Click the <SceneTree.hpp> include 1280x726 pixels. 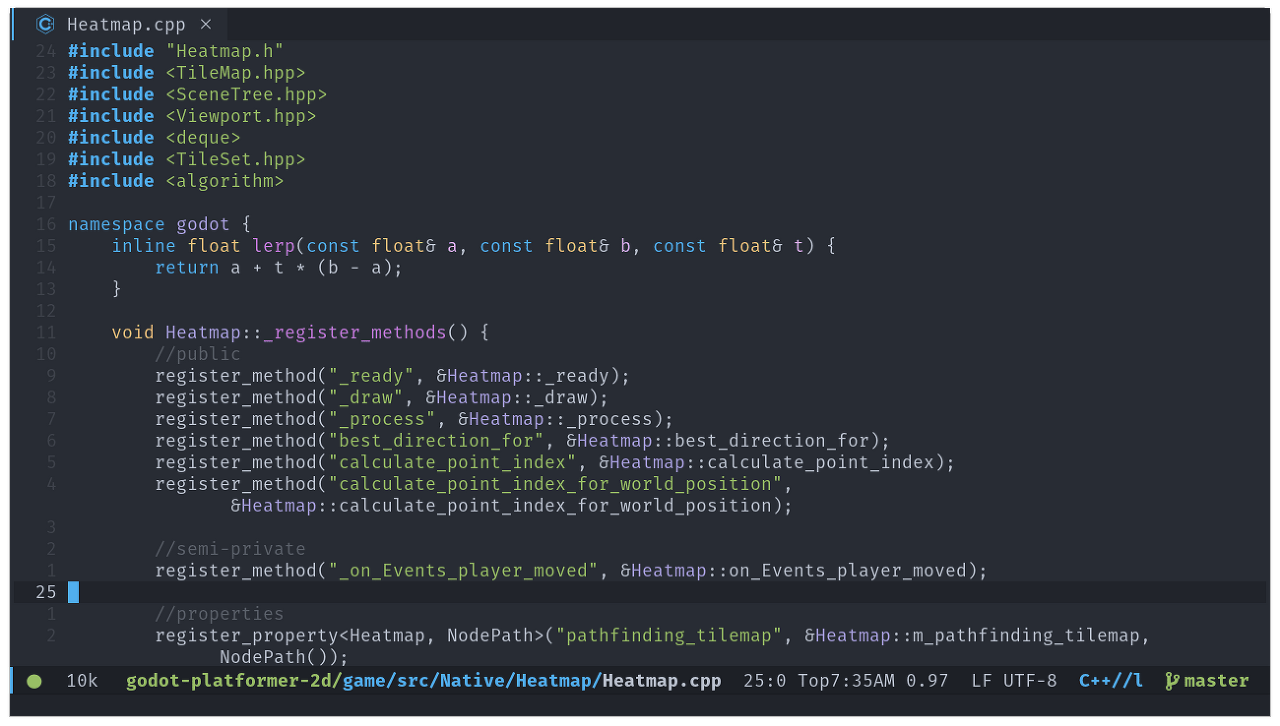click(246, 94)
